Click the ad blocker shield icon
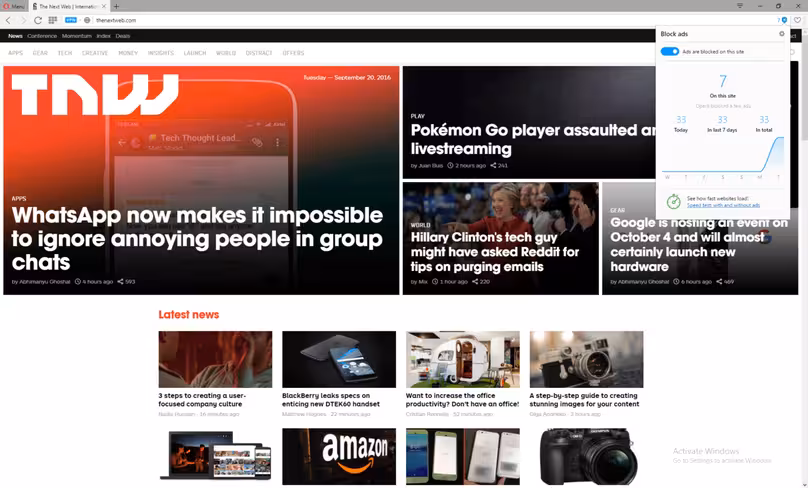Screen dimensions: 808x488 coord(784,20)
